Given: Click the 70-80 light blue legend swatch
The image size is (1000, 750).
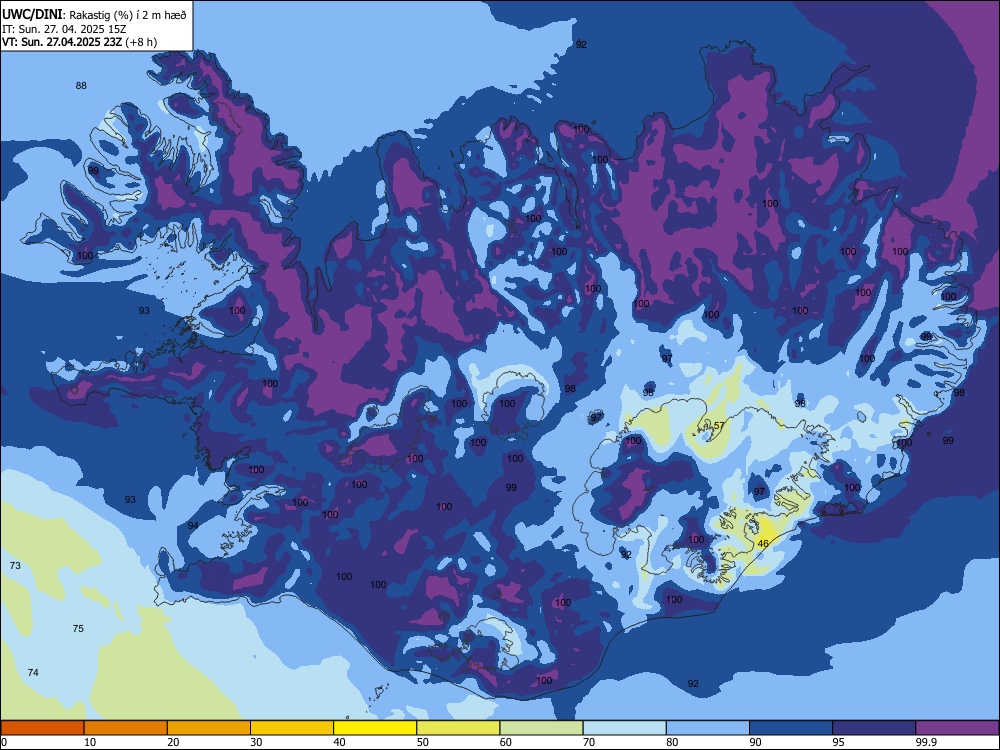Looking at the screenshot, I should 624,728.
